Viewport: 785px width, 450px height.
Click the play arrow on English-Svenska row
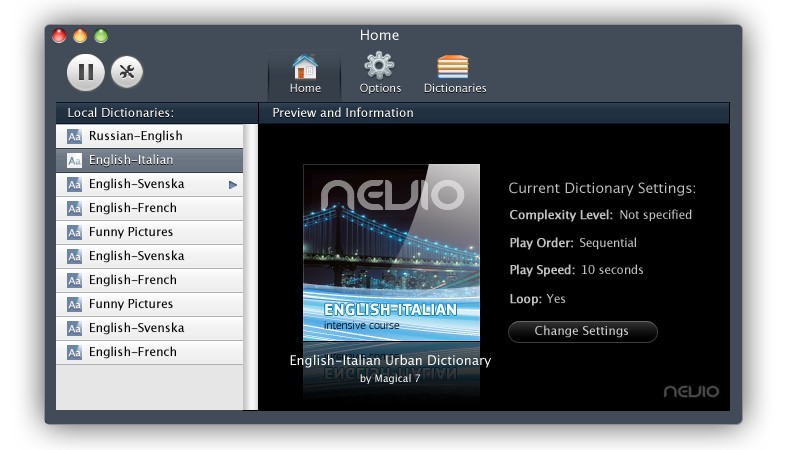click(x=233, y=185)
